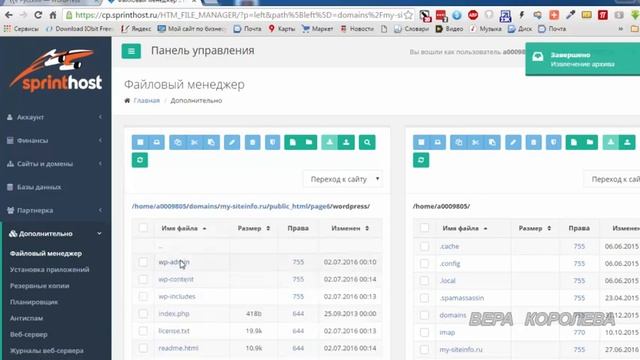Click the pencil rename icon in left panel toolbar
Viewport: 640px width, 360px height.
click(232, 142)
